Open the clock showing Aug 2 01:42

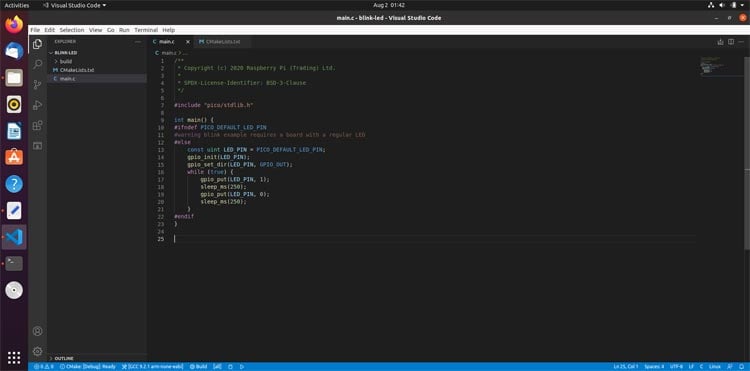point(389,5)
